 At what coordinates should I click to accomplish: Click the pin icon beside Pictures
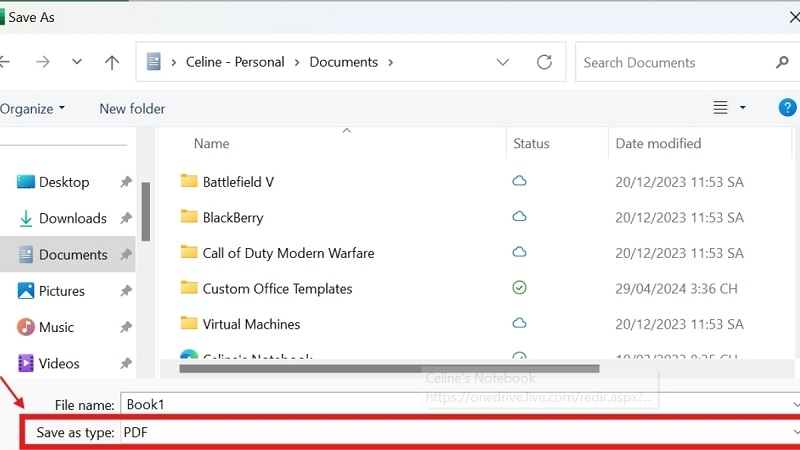click(126, 291)
